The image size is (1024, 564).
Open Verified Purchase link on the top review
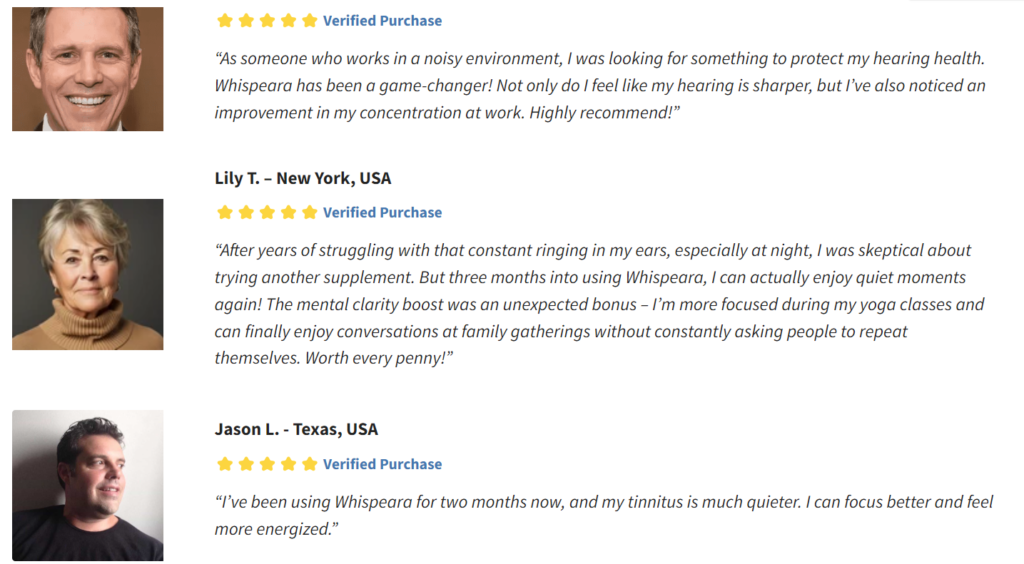[382, 21]
